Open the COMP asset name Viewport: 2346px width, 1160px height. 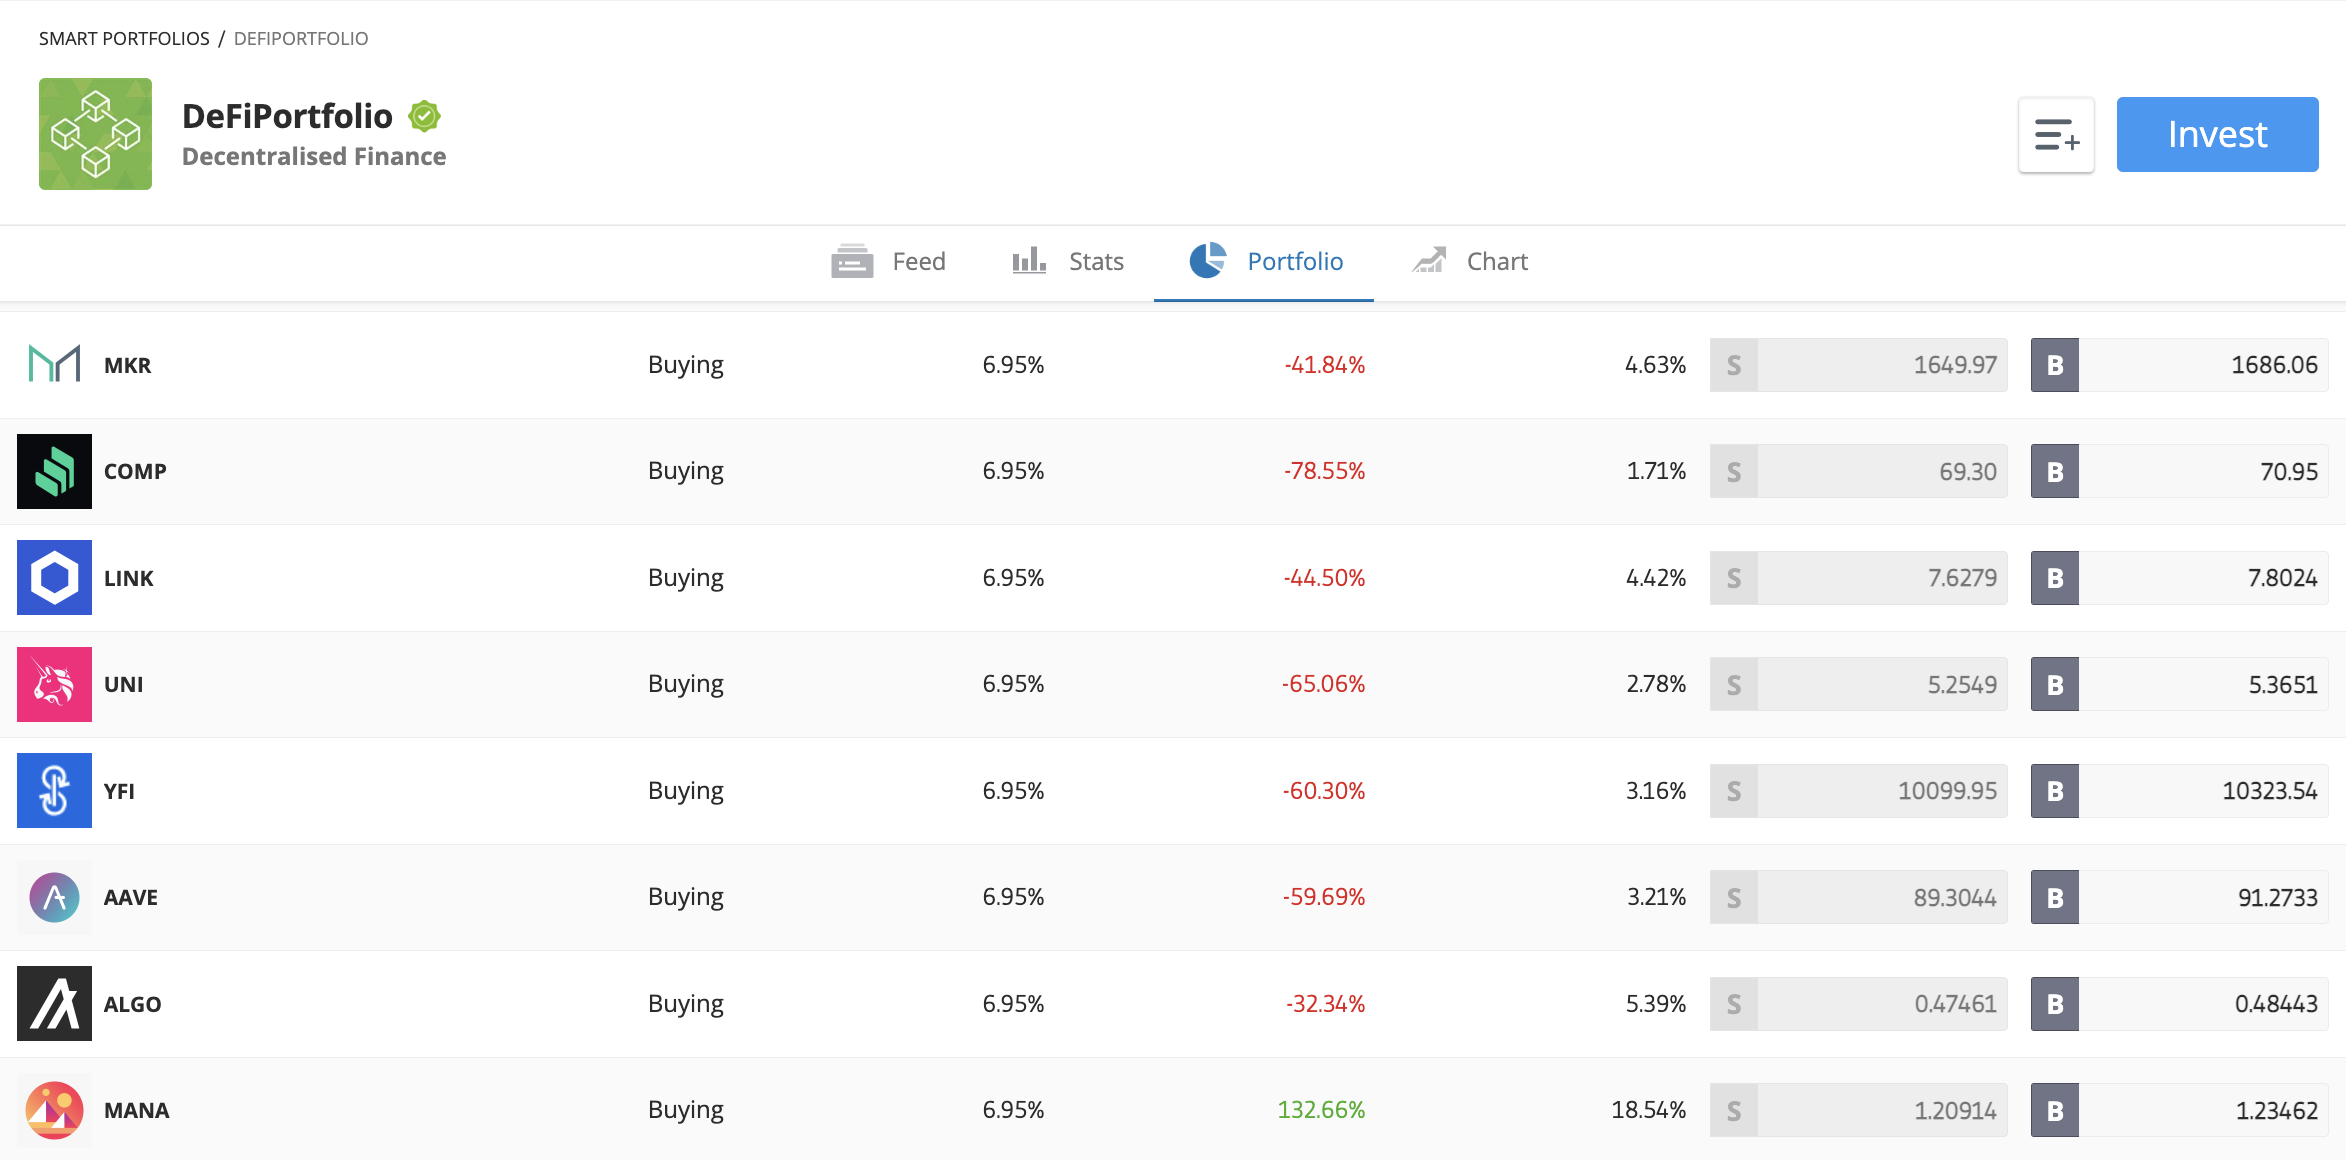(135, 472)
